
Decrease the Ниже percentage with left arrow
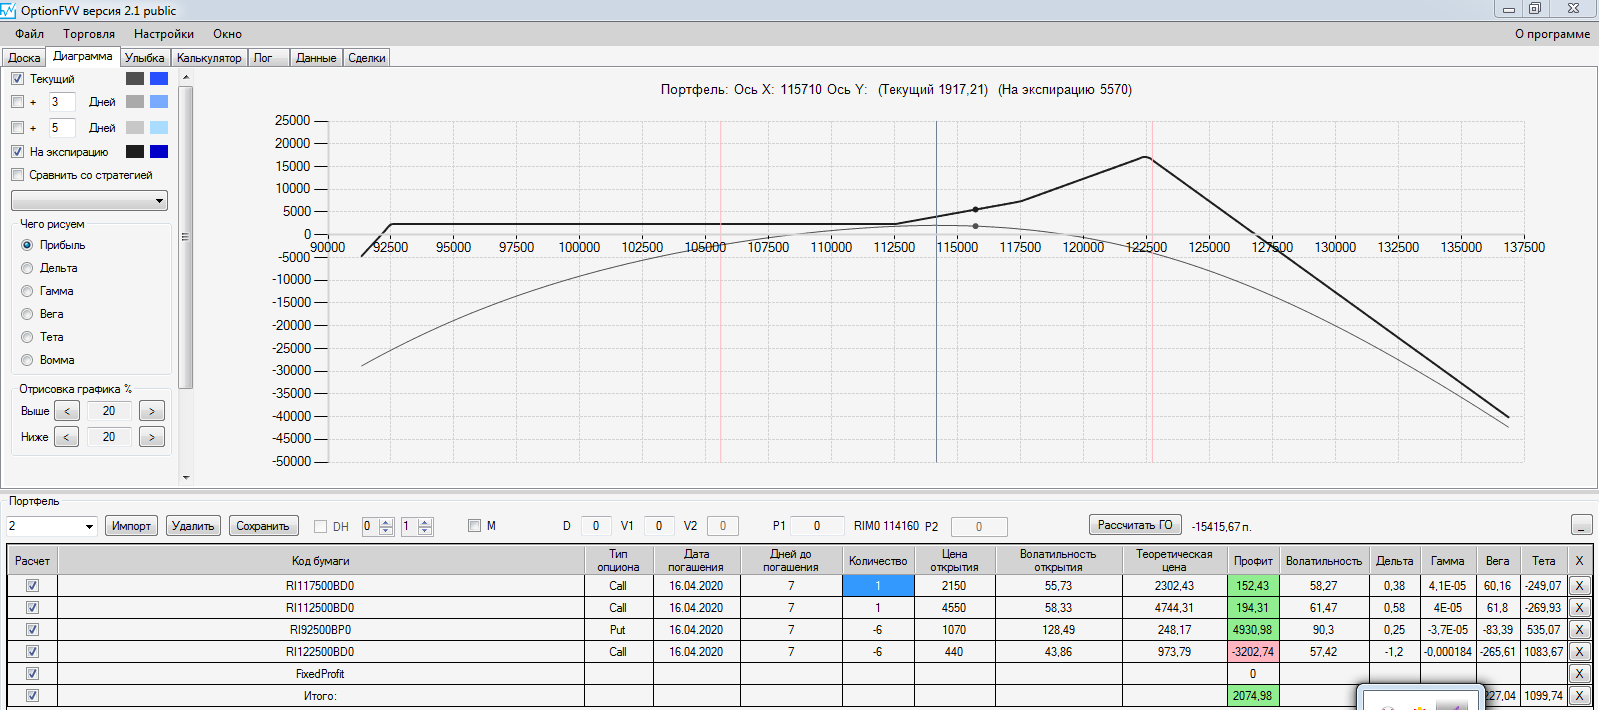point(67,437)
